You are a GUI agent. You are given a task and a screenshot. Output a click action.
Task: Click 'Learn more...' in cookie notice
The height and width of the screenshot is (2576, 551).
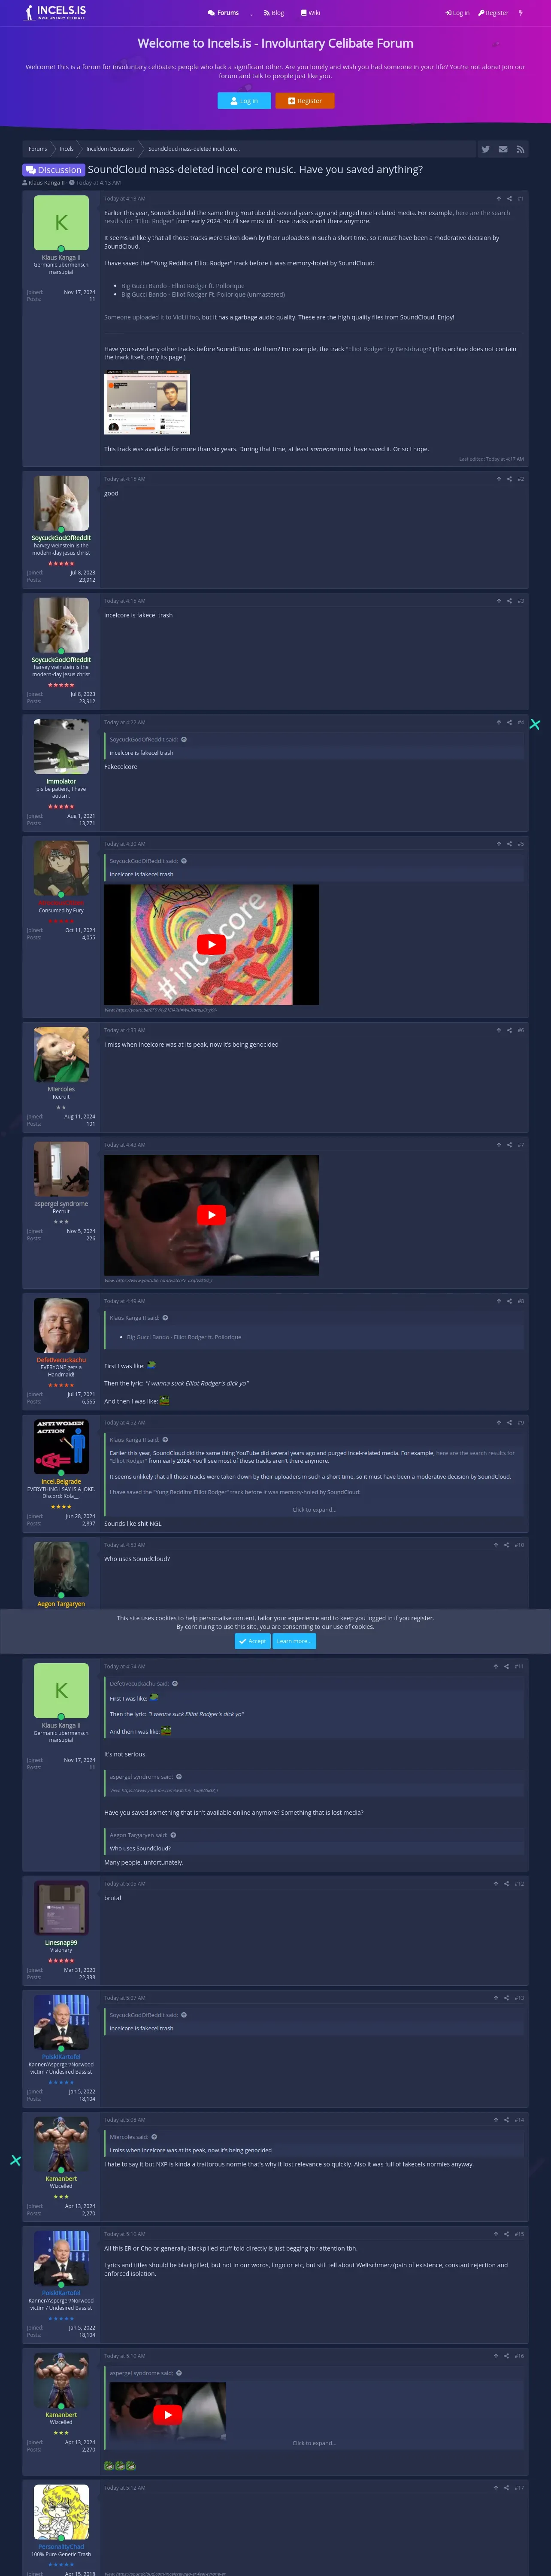click(293, 1641)
